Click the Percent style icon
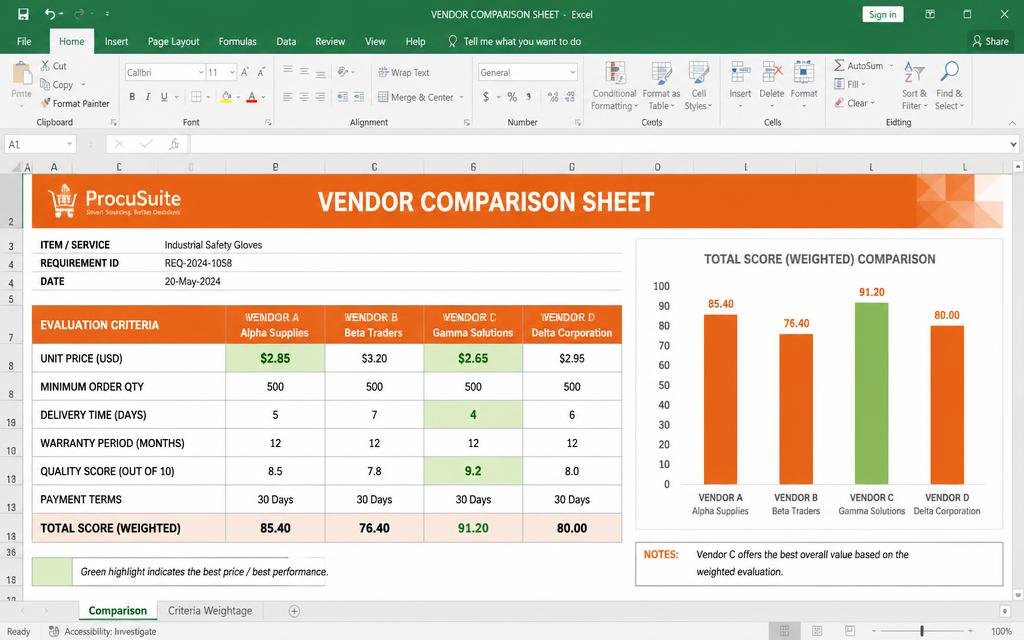The width and height of the screenshot is (1024, 640). (512, 97)
